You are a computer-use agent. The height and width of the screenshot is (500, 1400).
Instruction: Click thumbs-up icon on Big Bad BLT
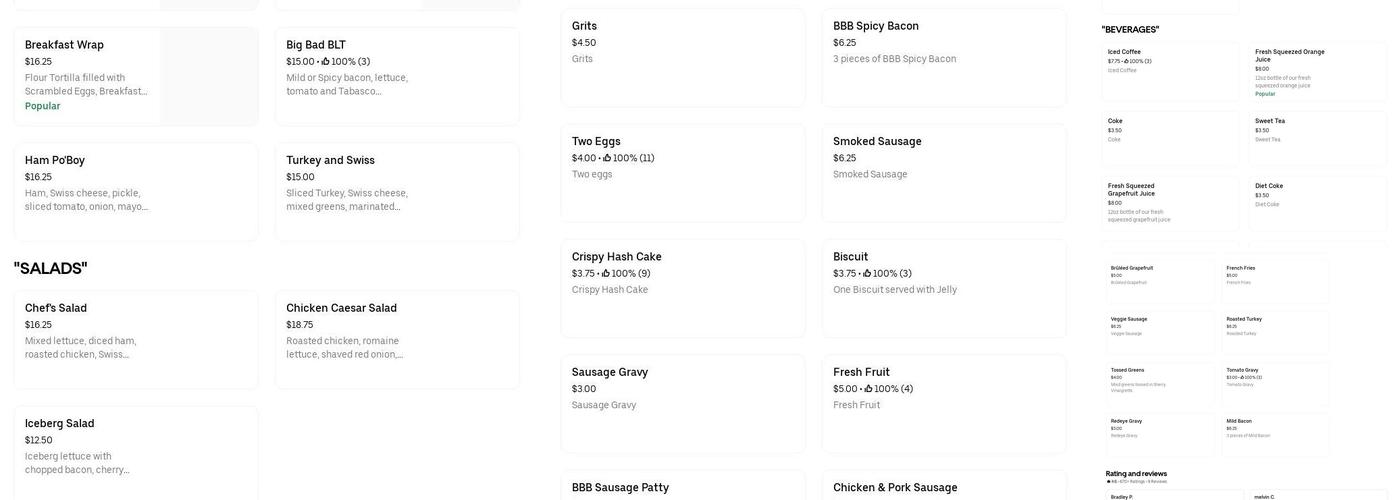click(326, 62)
